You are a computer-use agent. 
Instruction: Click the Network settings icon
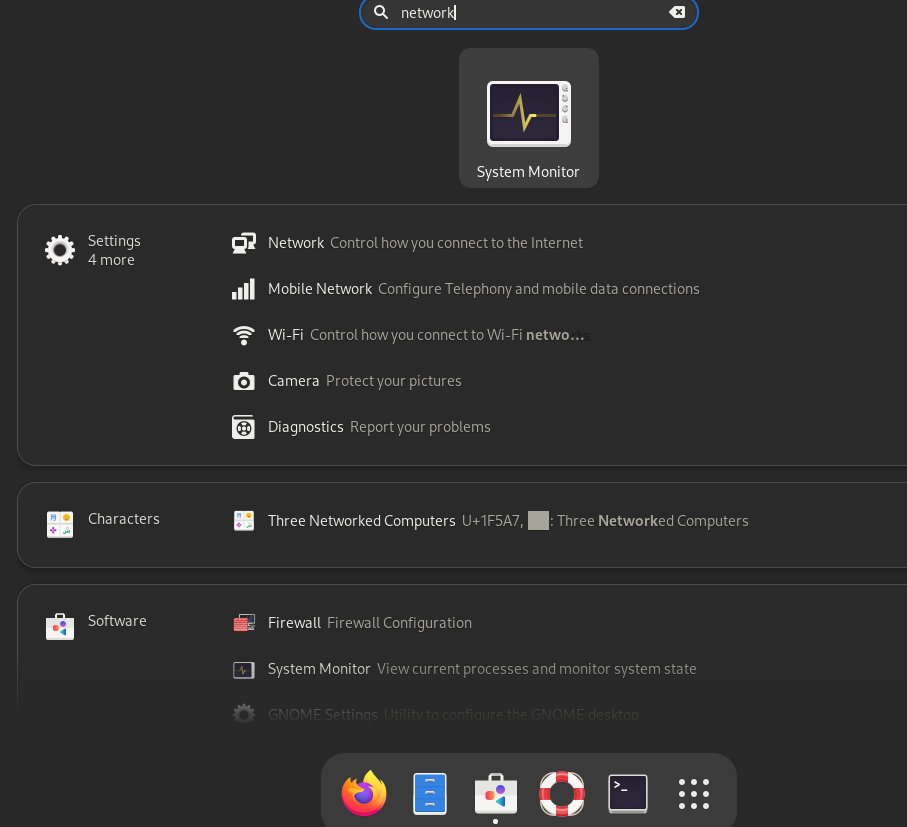(244, 243)
